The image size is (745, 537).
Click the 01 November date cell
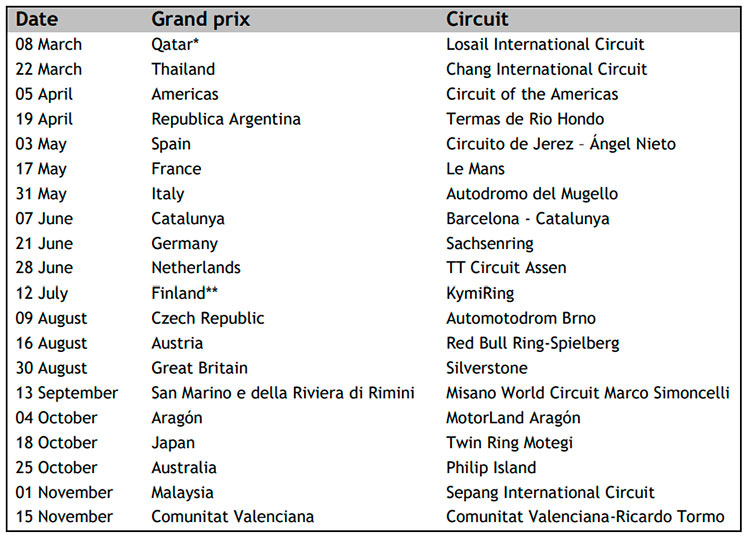(x=64, y=492)
